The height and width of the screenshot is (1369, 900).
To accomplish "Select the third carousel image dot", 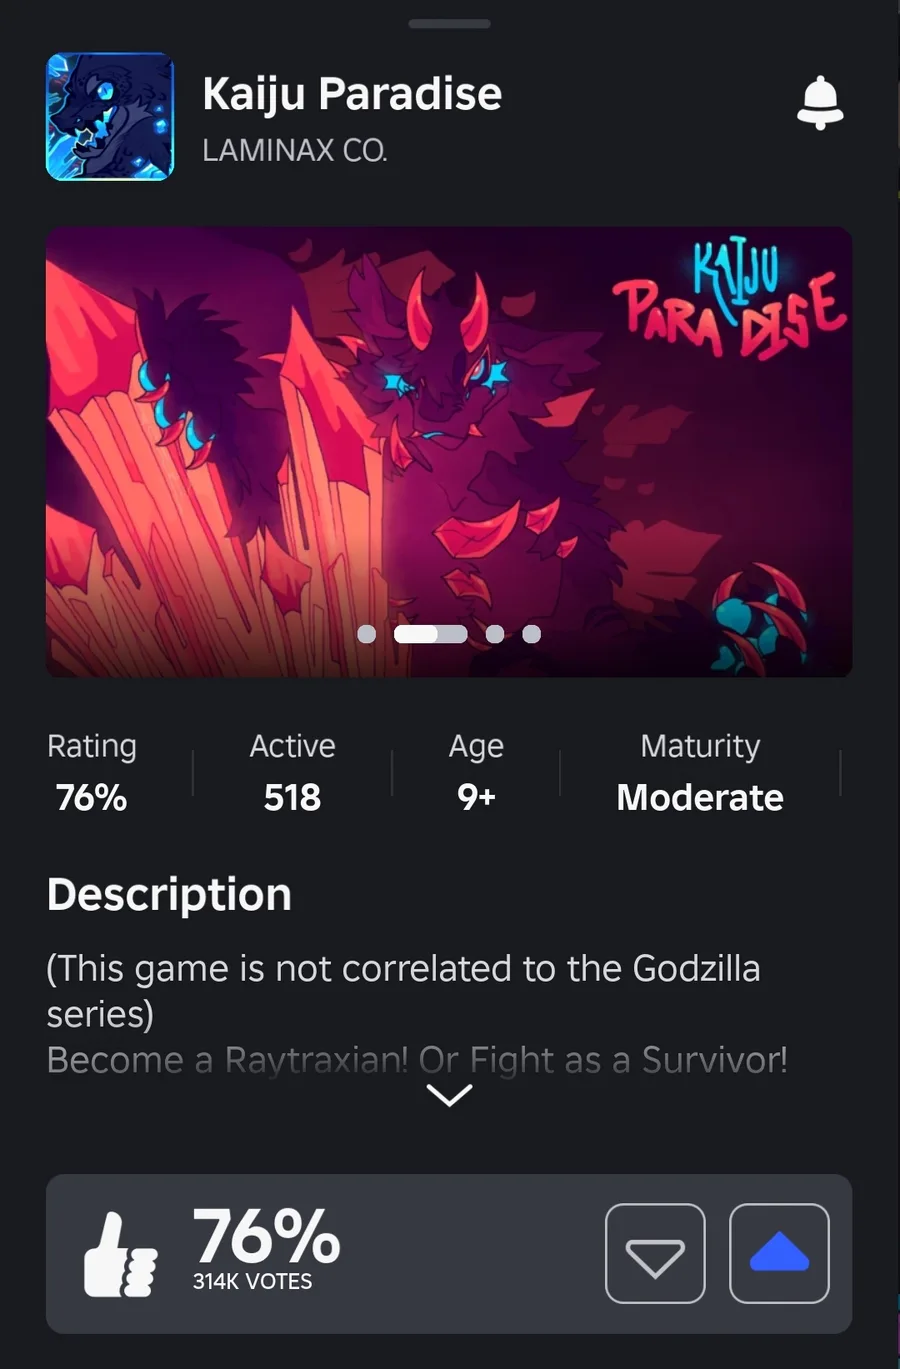I will point(495,634).
